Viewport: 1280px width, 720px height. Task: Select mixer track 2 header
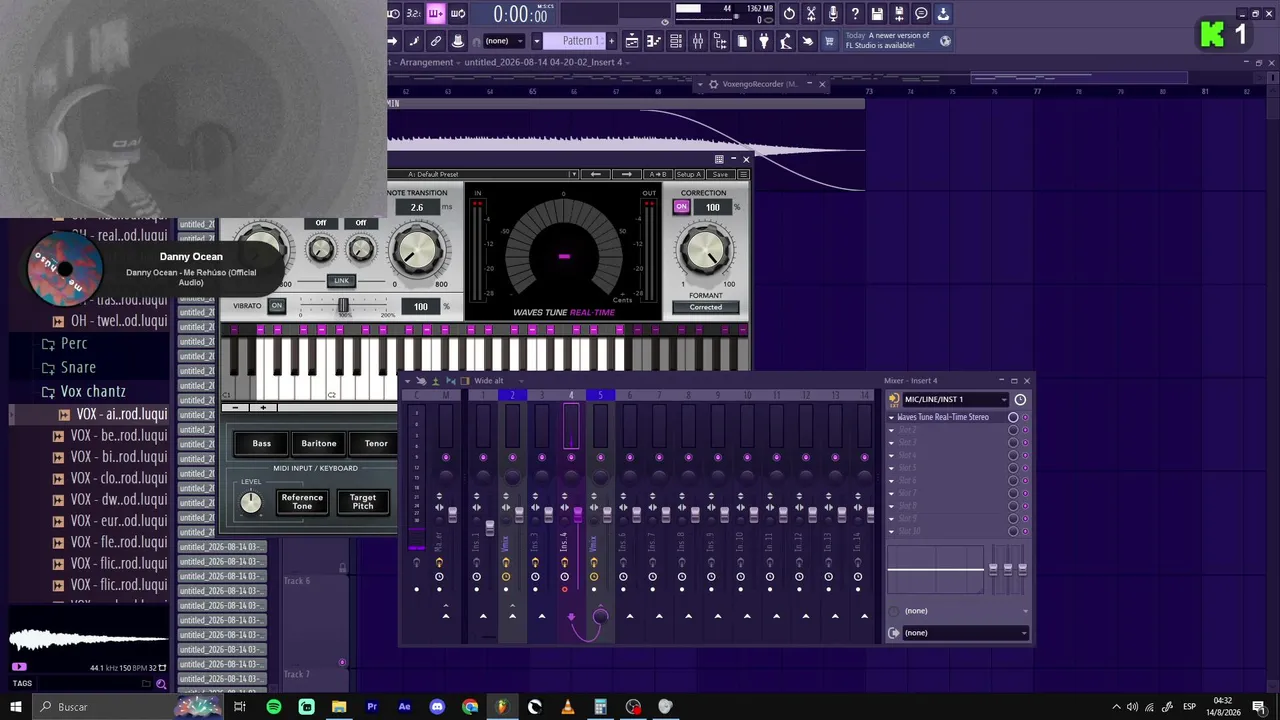(512, 395)
